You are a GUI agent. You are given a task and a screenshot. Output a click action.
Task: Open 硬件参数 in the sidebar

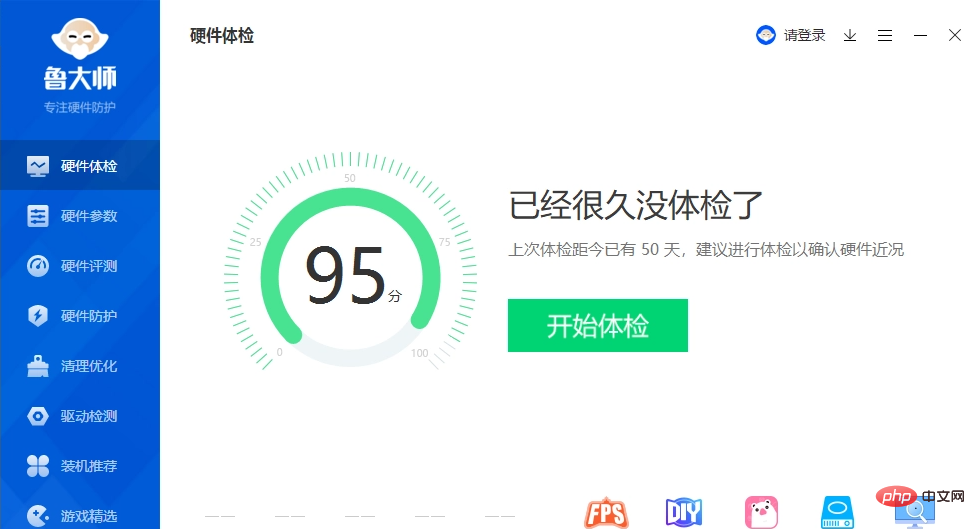[x=80, y=216]
